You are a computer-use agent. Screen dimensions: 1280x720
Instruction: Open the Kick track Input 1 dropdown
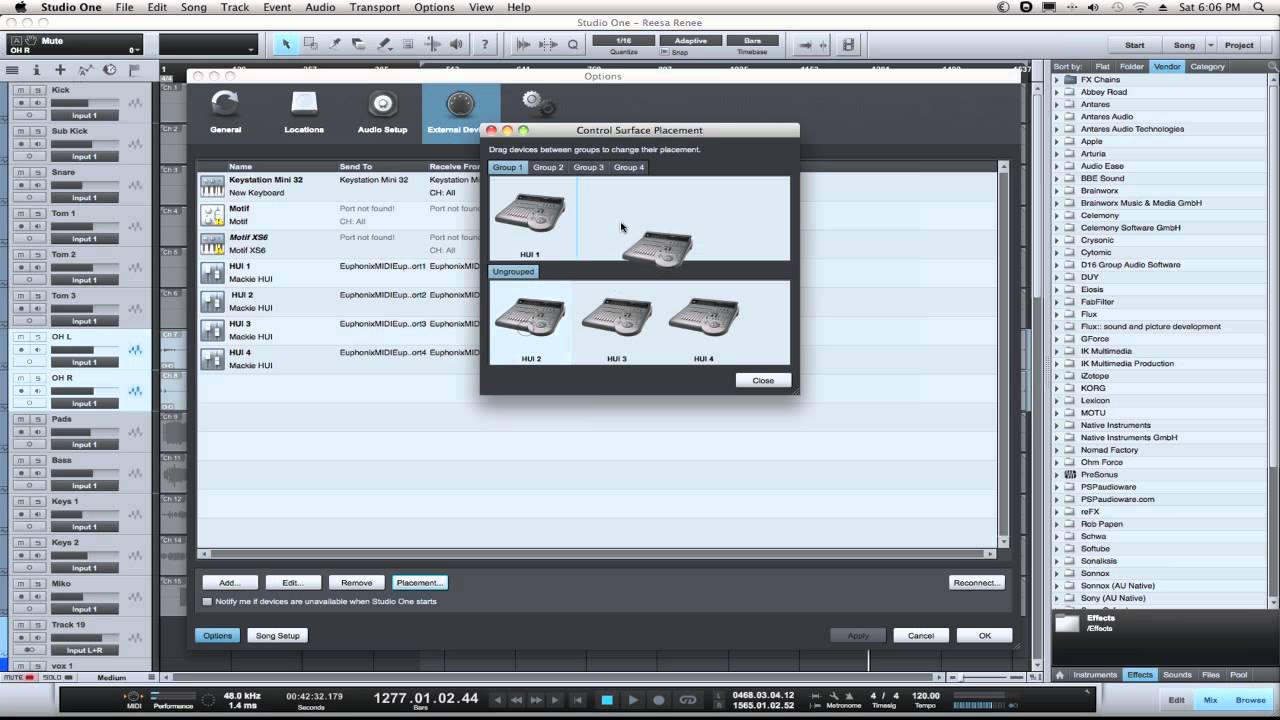(84, 115)
